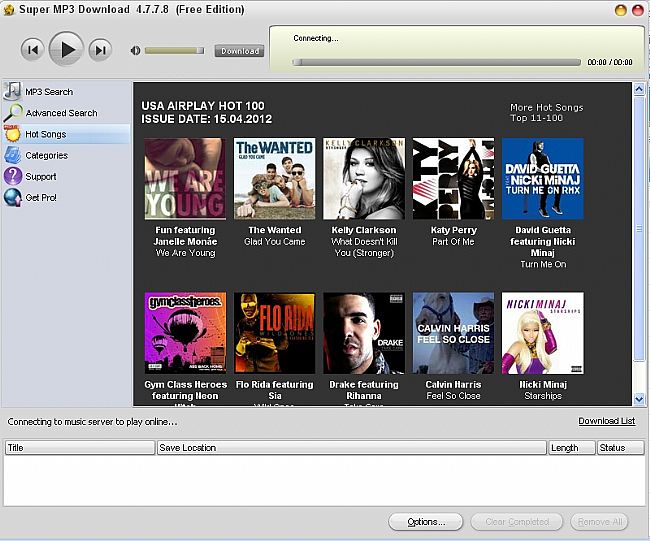This screenshot has width=650, height=541.
Task: Click the Get Pro! globe icon
Action: tap(13, 197)
